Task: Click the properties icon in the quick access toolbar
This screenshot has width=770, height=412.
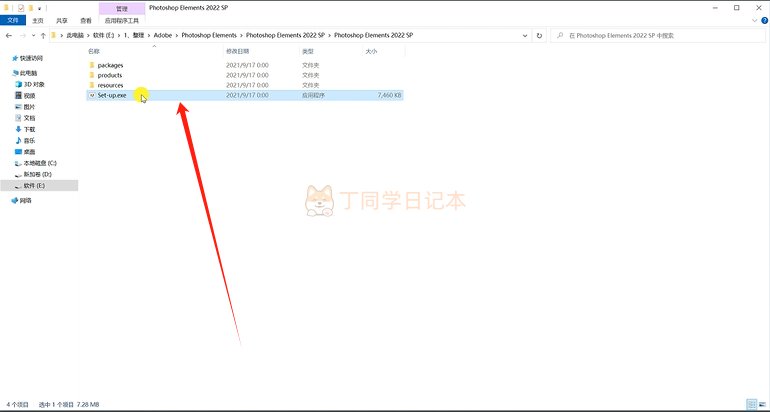Action: [21, 8]
